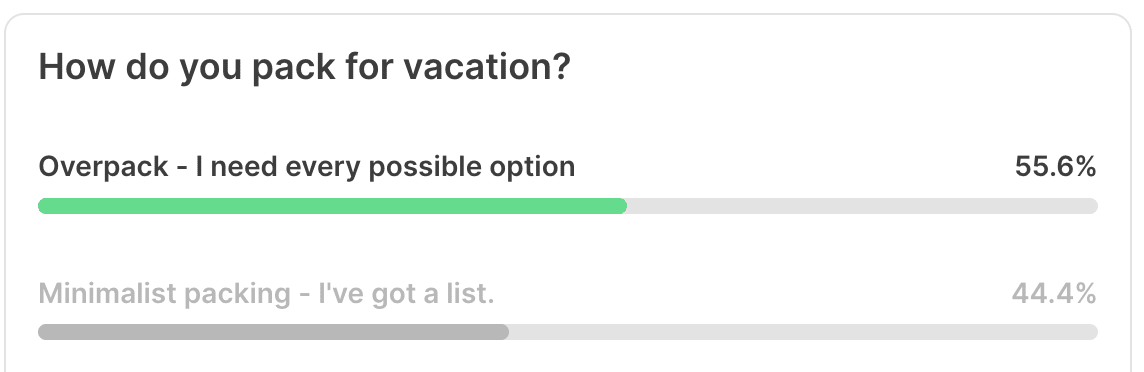
Task: Click the unfilled light-gray part of the Overpack bar
Action: point(862,206)
